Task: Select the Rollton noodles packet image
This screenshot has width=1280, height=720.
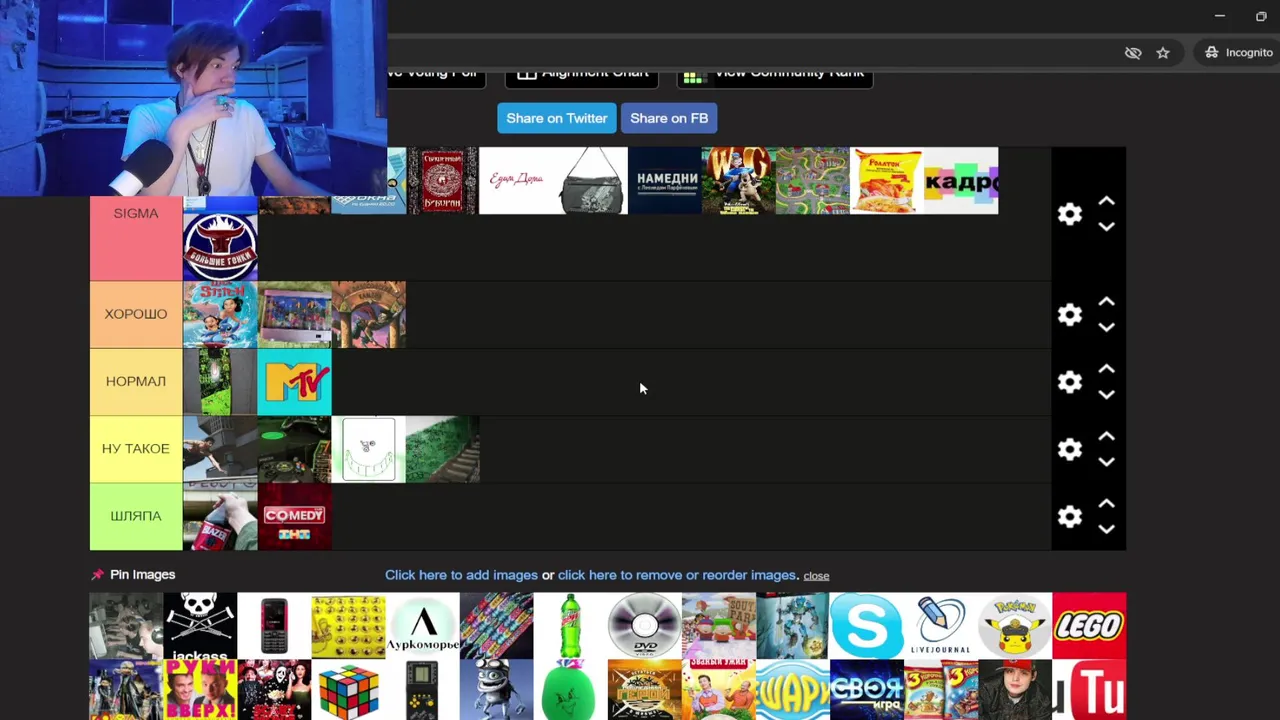Action: [887, 181]
